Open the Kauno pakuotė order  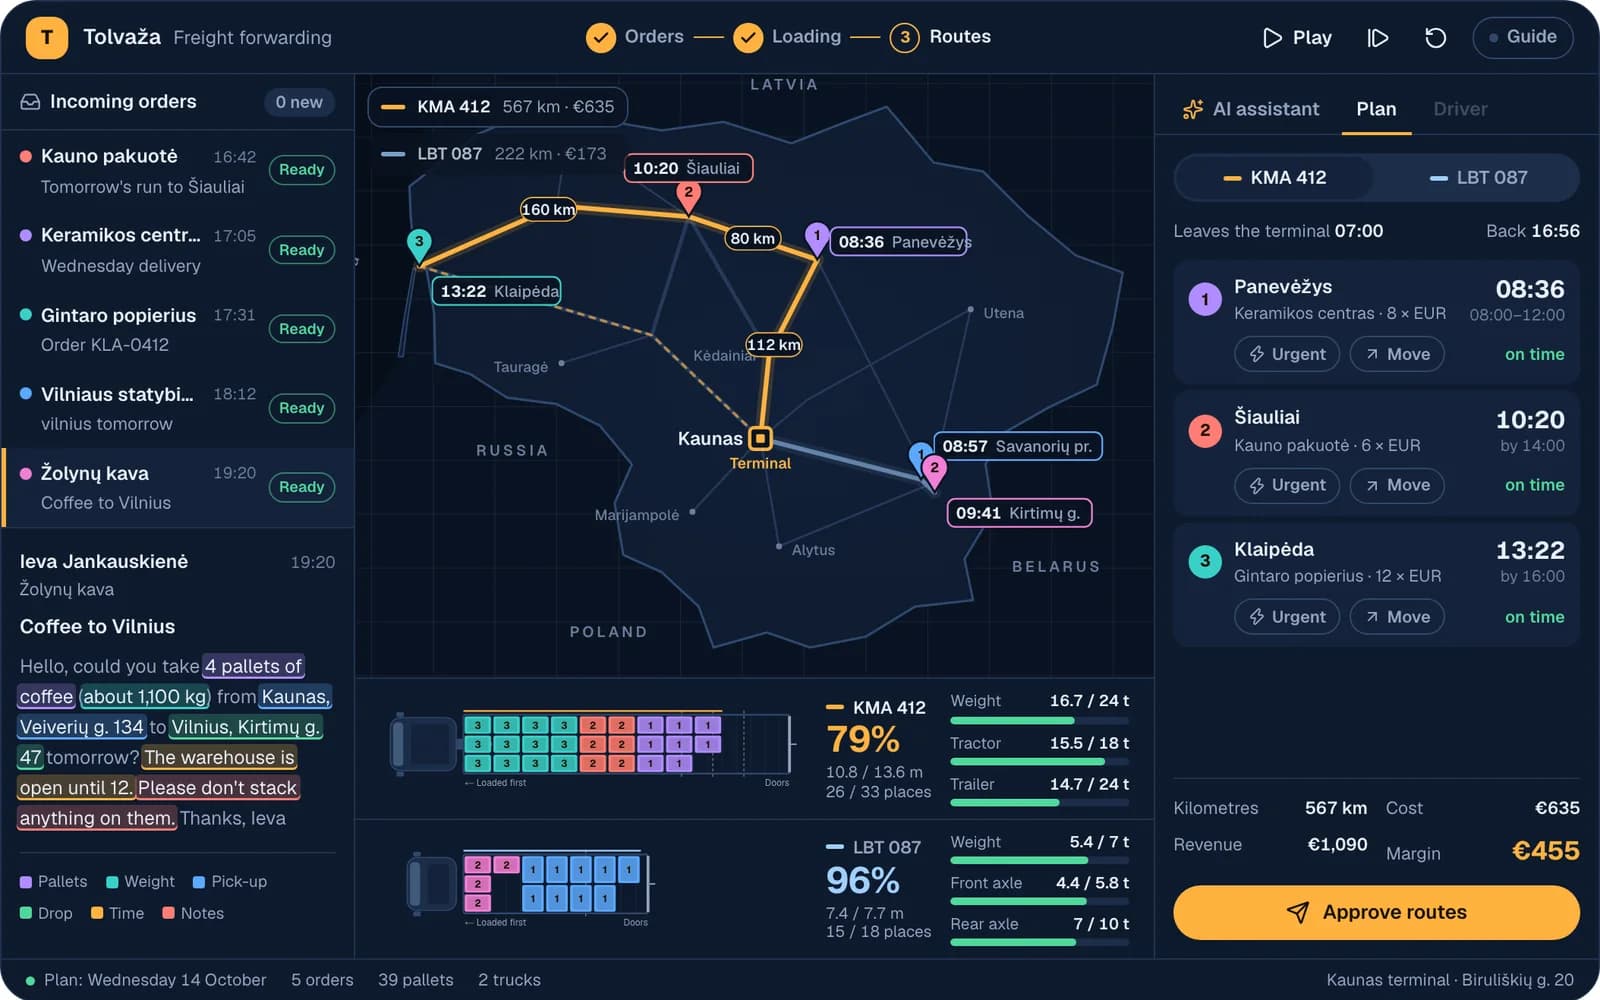click(178, 171)
